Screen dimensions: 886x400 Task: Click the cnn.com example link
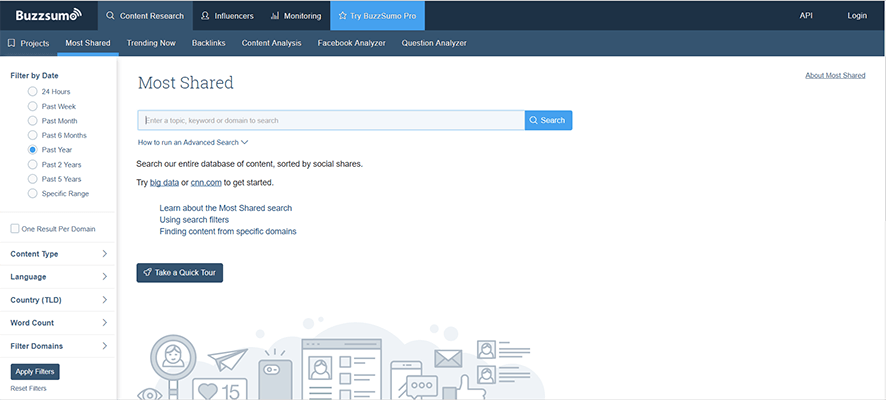pyautogui.click(x=206, y=183)
